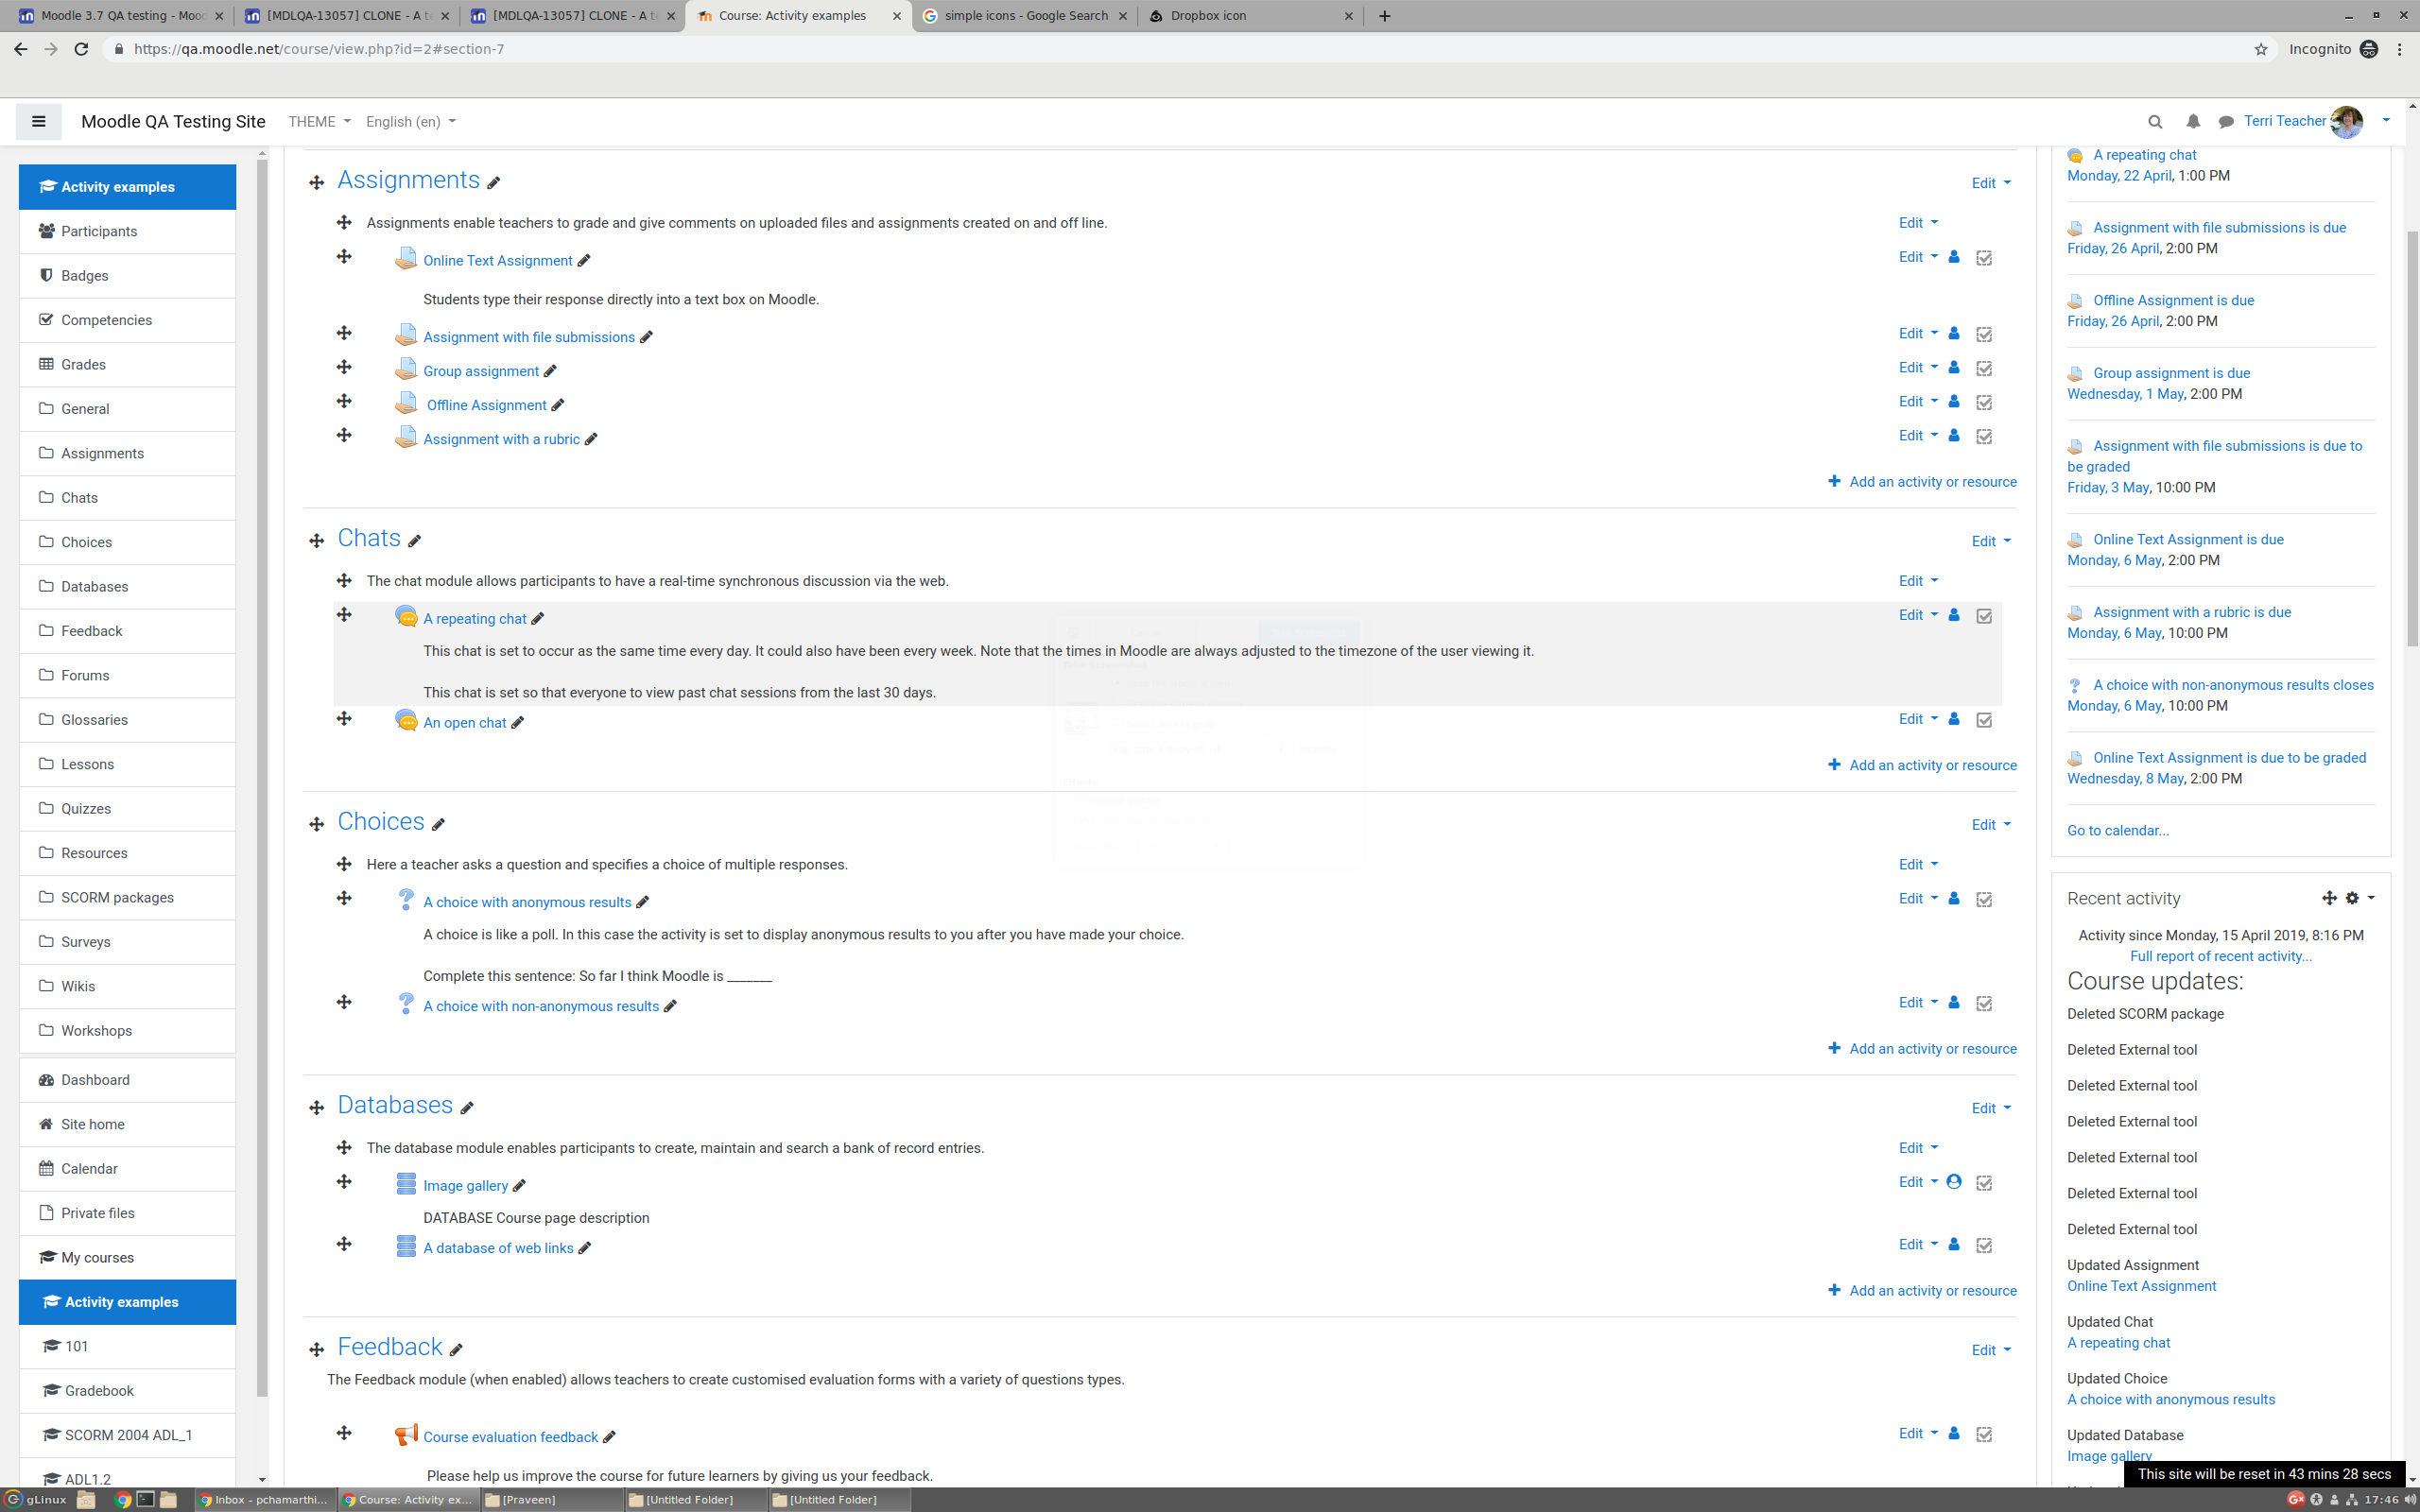Switch to the simple icons Google Search tab
Viewport: 2420px width, 1512px height.
[x=1024, y=16]
